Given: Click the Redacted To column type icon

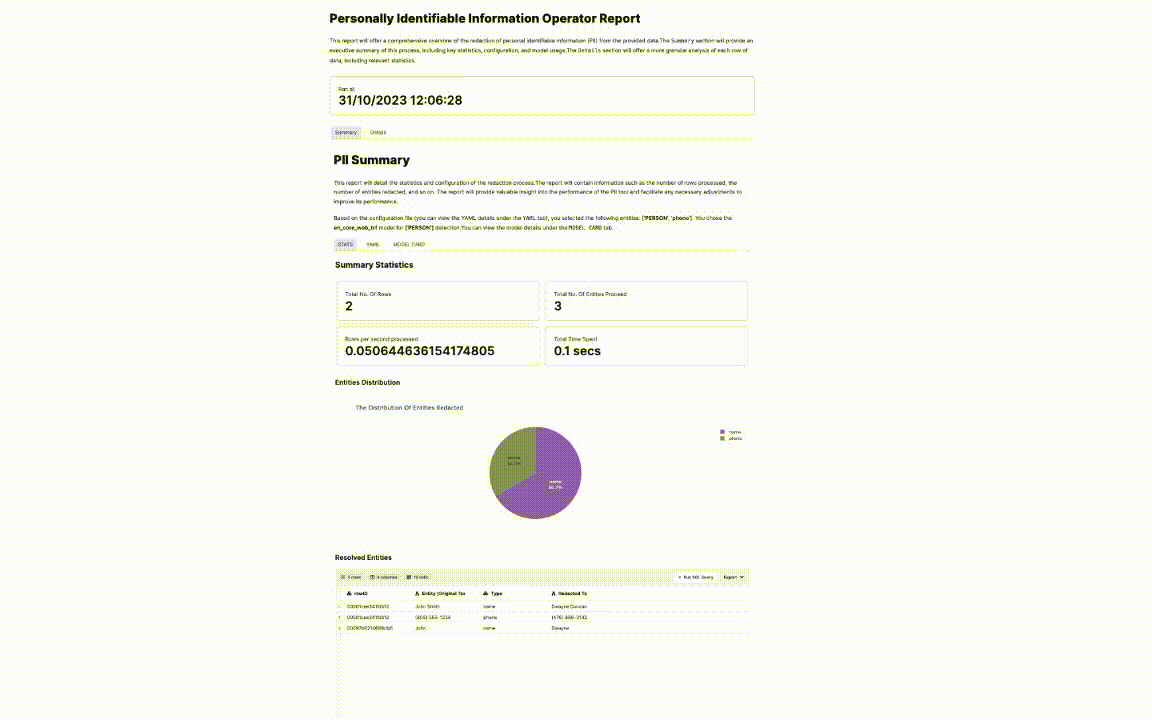Looking at the screenshot, I should pyautogui.click(x=555, y=593).
